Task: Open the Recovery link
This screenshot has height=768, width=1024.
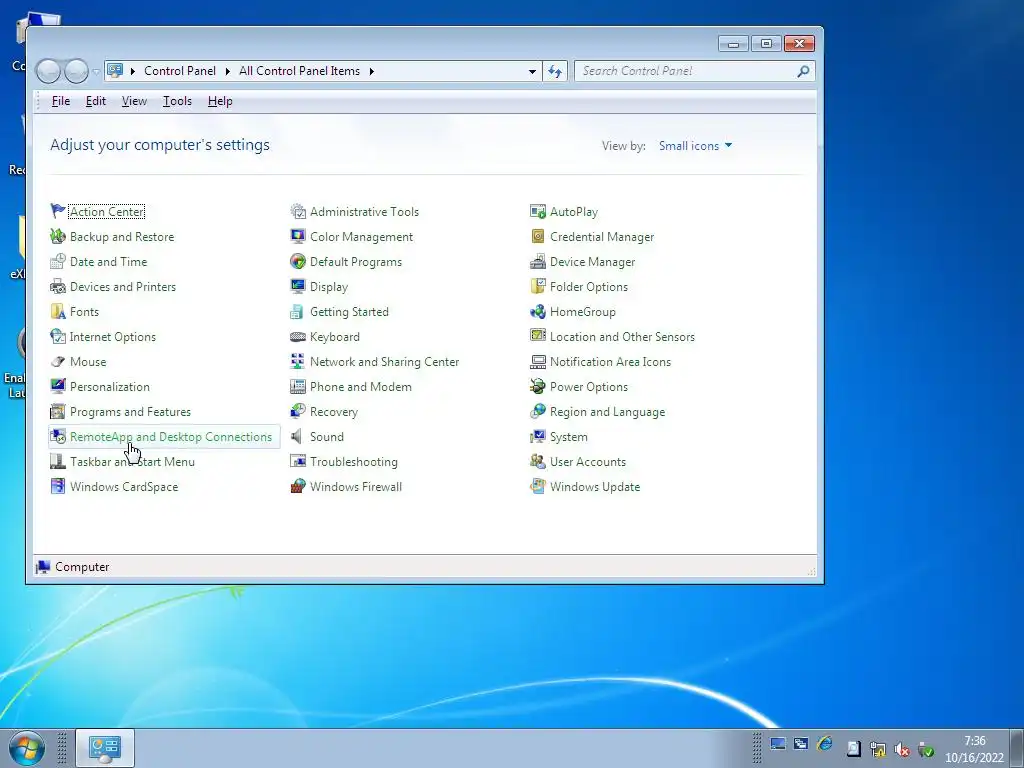Action: 334,412
